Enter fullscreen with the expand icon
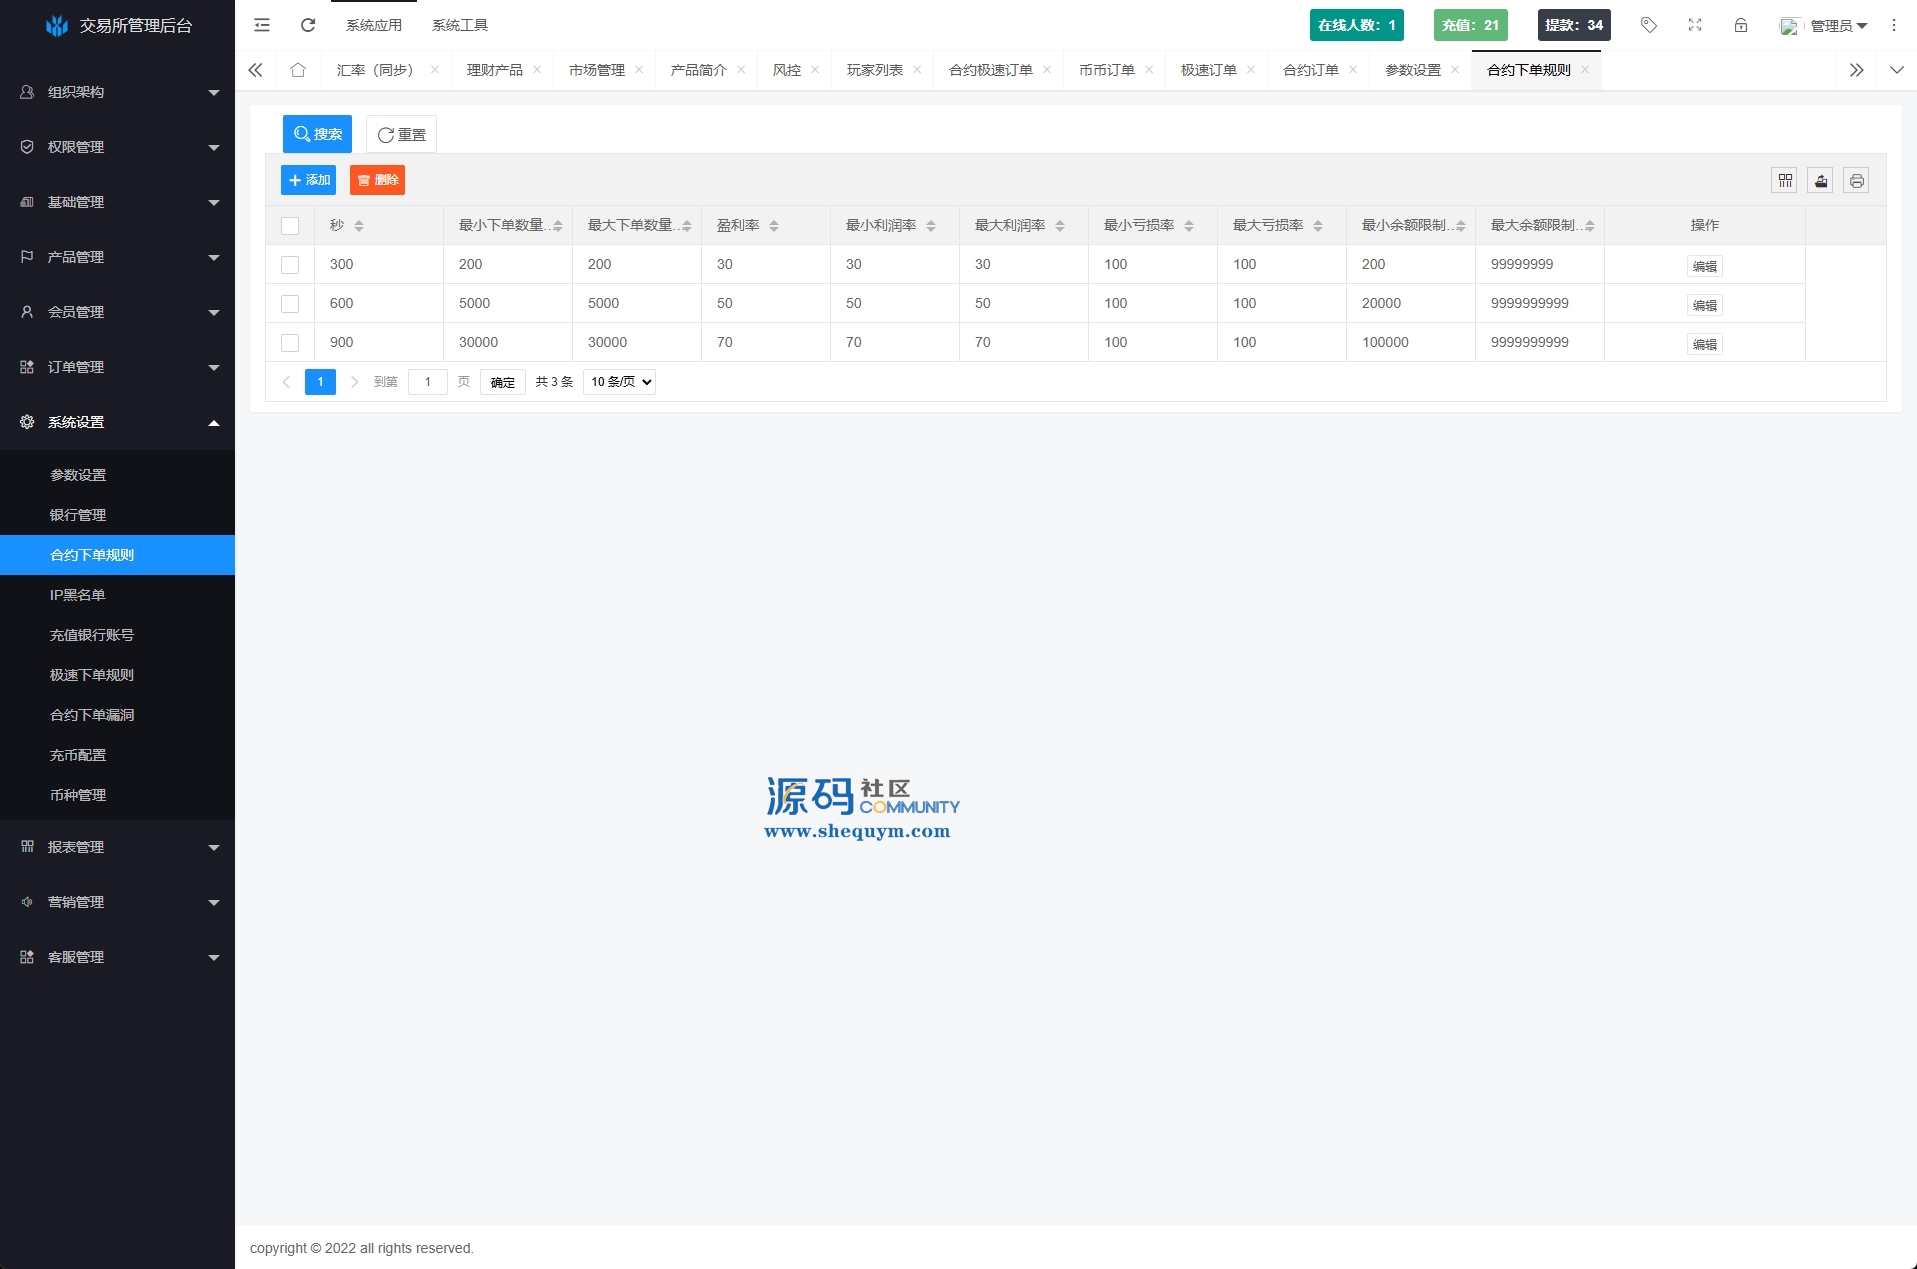The width and height of the screenshot is (1917, 1269). point(1695,25)
